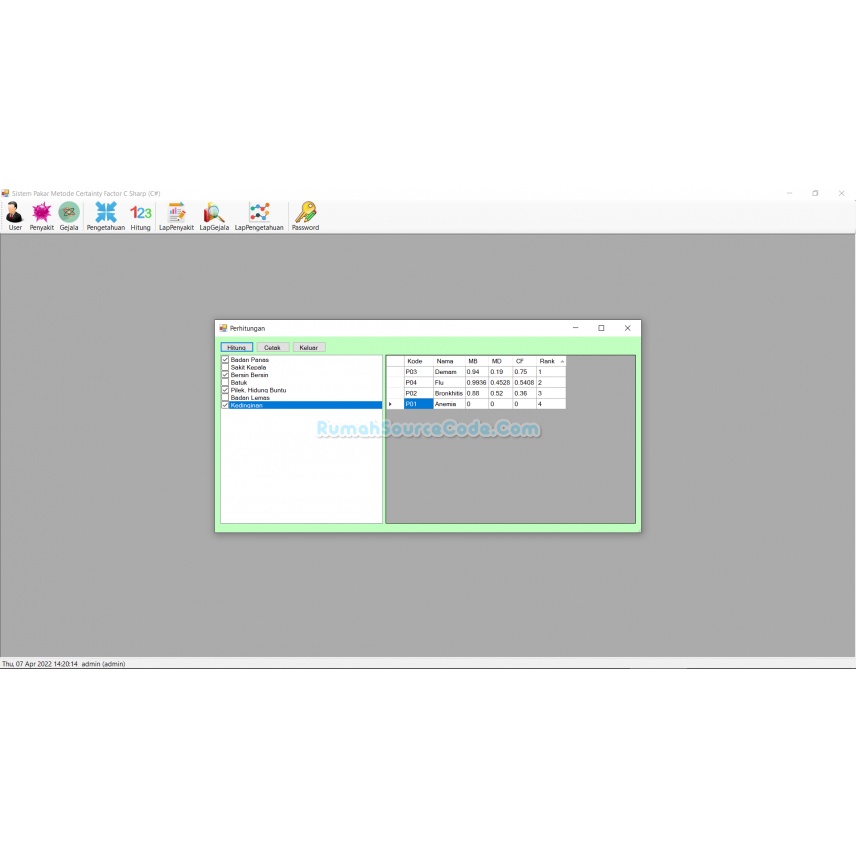Click the Rank column sort arrow
Viewport: 856px width, 856px height.
[x=563, y=361]
